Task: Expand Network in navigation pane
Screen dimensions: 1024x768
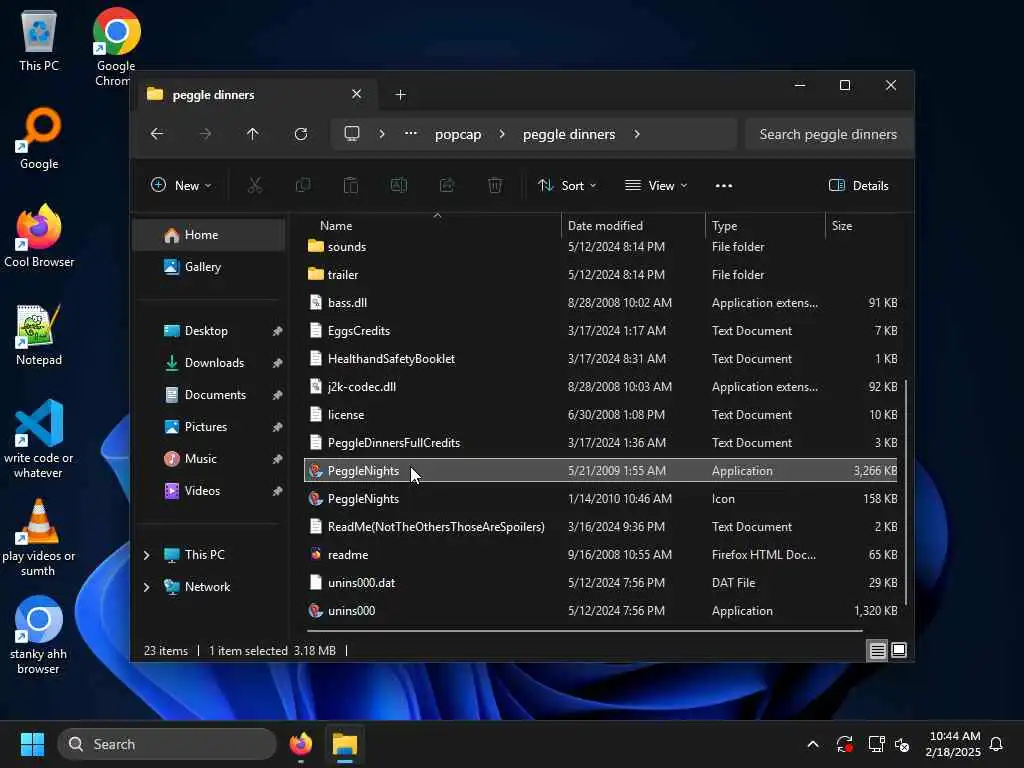Action: [x=147, y=587]
